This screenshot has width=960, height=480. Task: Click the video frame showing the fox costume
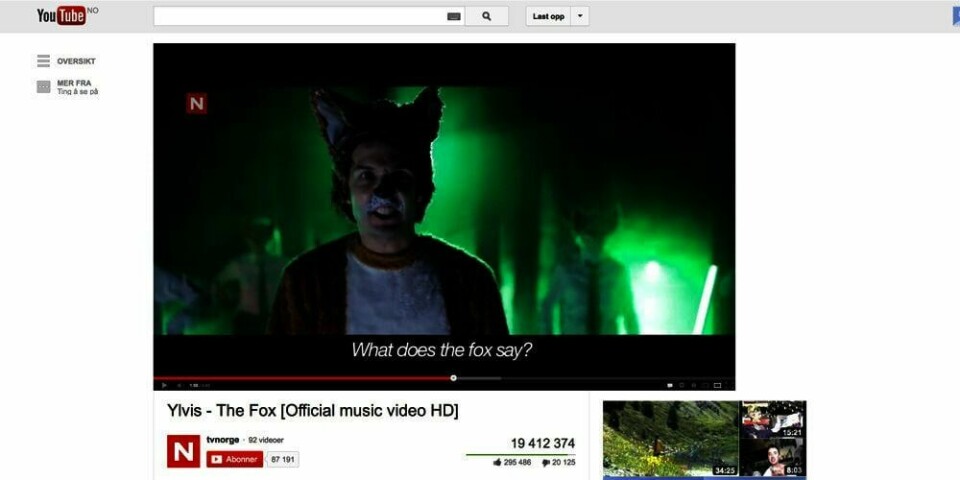click(x=444, y=210)
